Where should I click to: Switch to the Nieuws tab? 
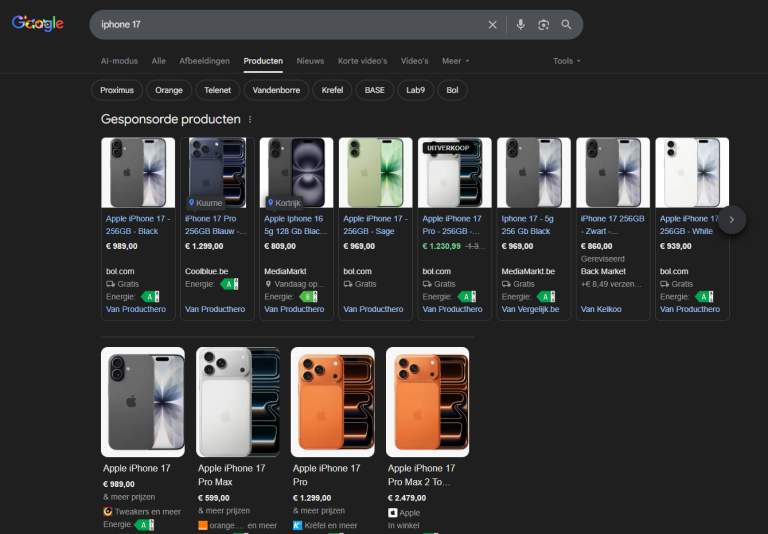310,61
